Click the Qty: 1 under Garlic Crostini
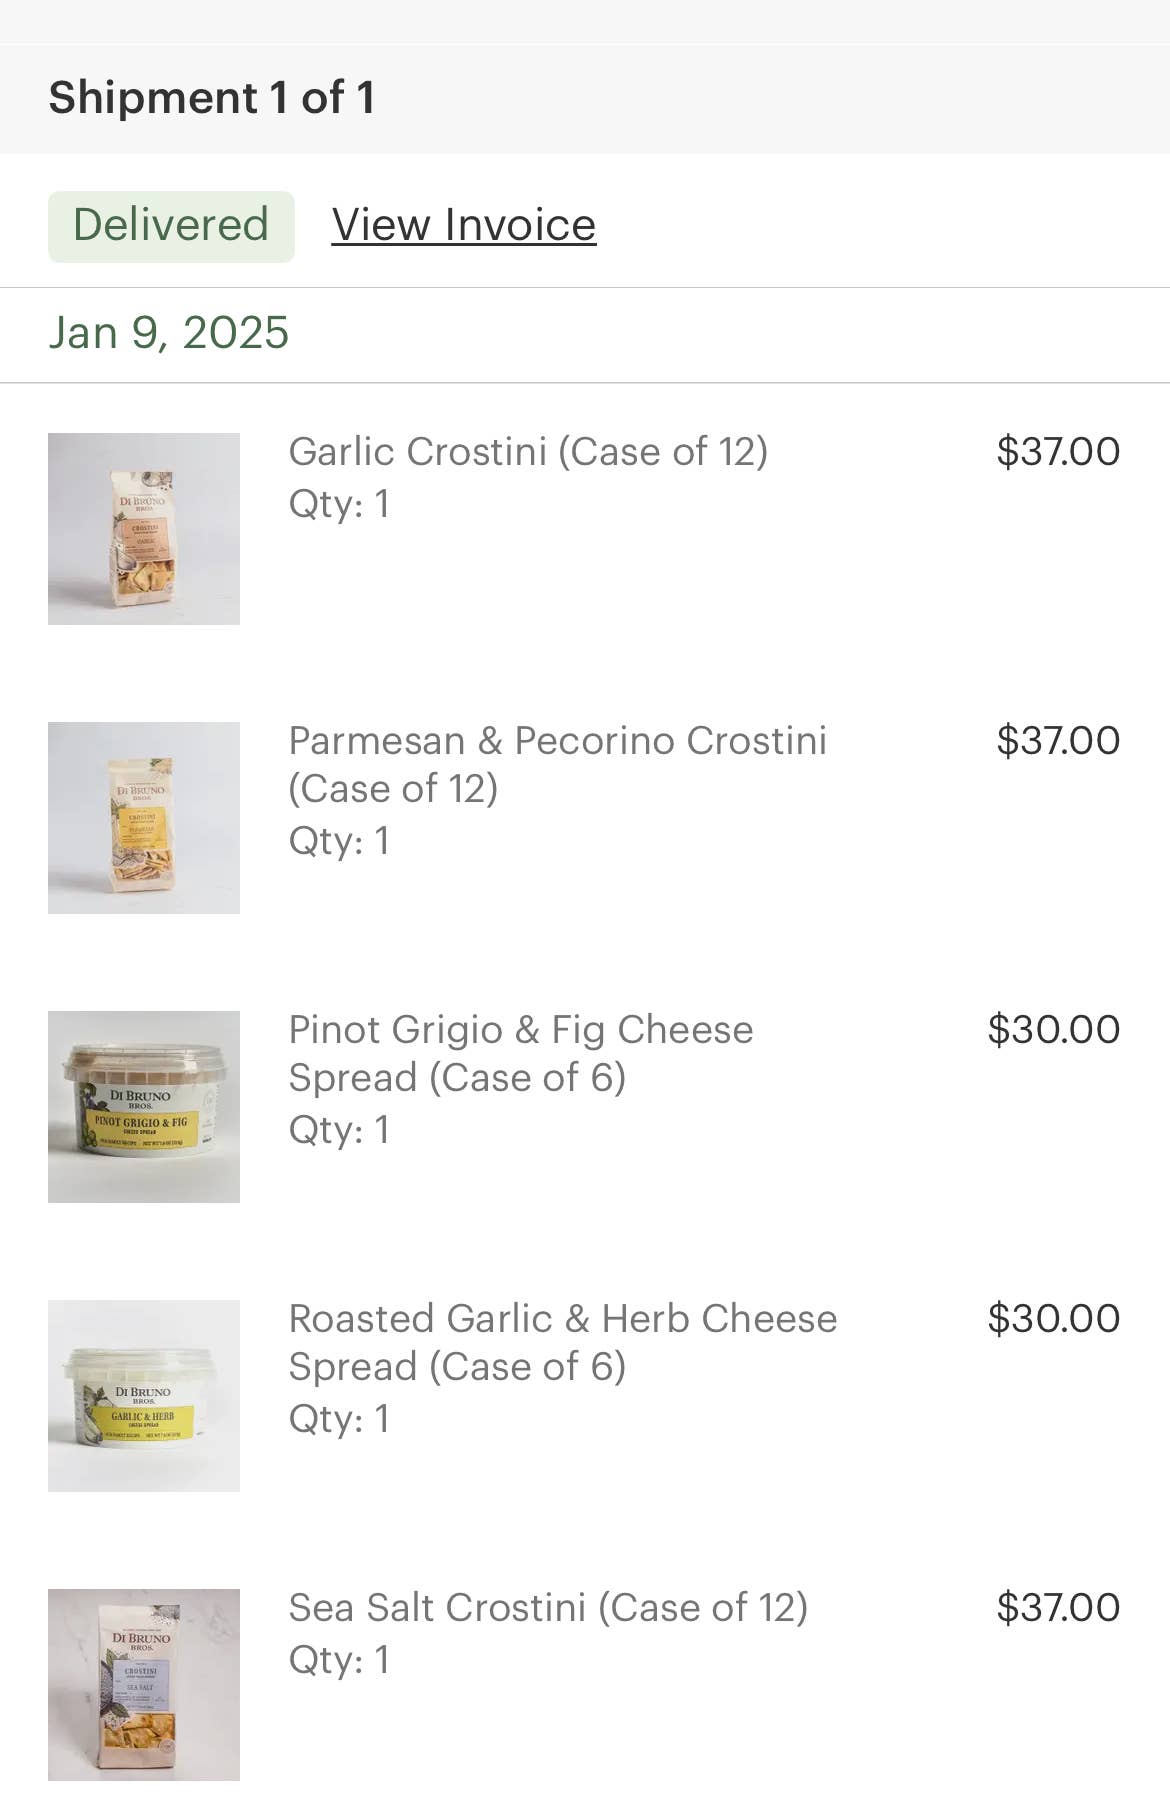This screenshot has height=1820, width=1170. pos(339,504)
